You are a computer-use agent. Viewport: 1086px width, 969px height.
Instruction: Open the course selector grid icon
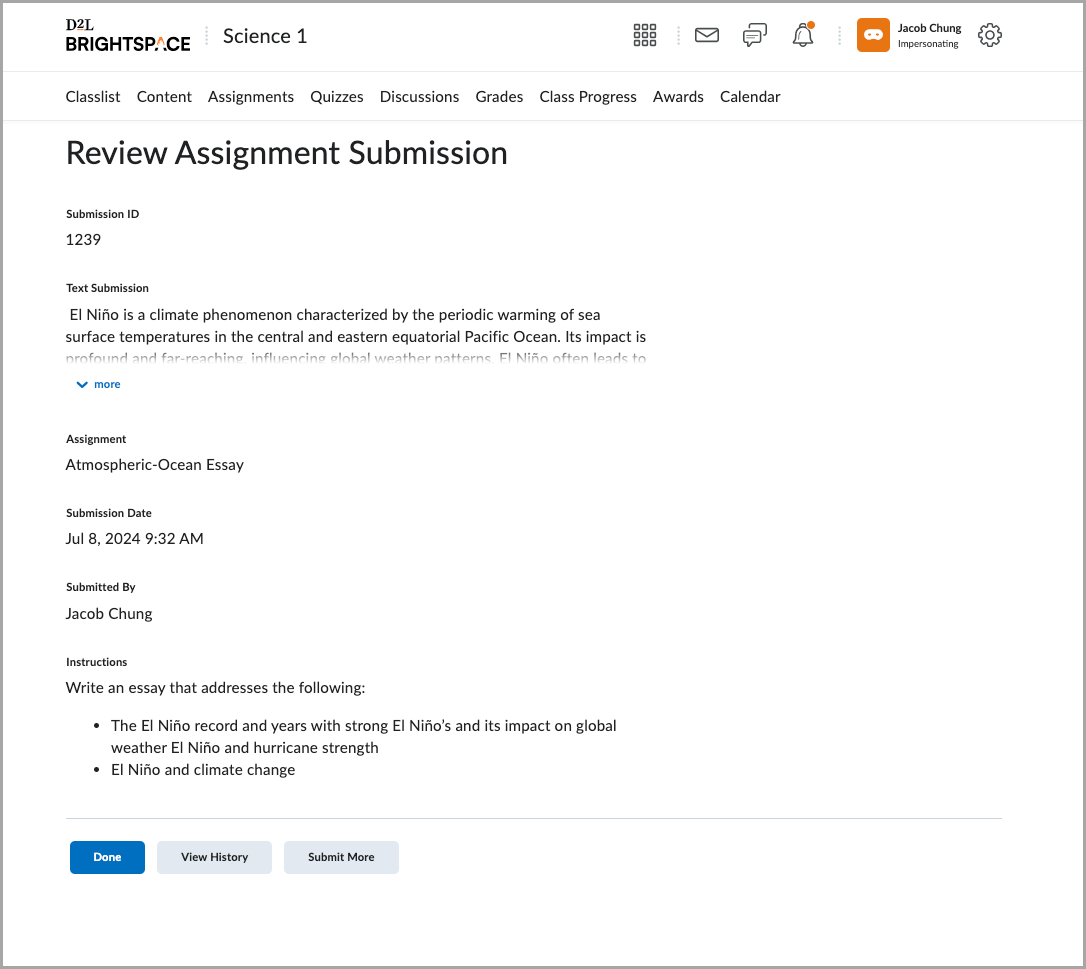(645, 36)
